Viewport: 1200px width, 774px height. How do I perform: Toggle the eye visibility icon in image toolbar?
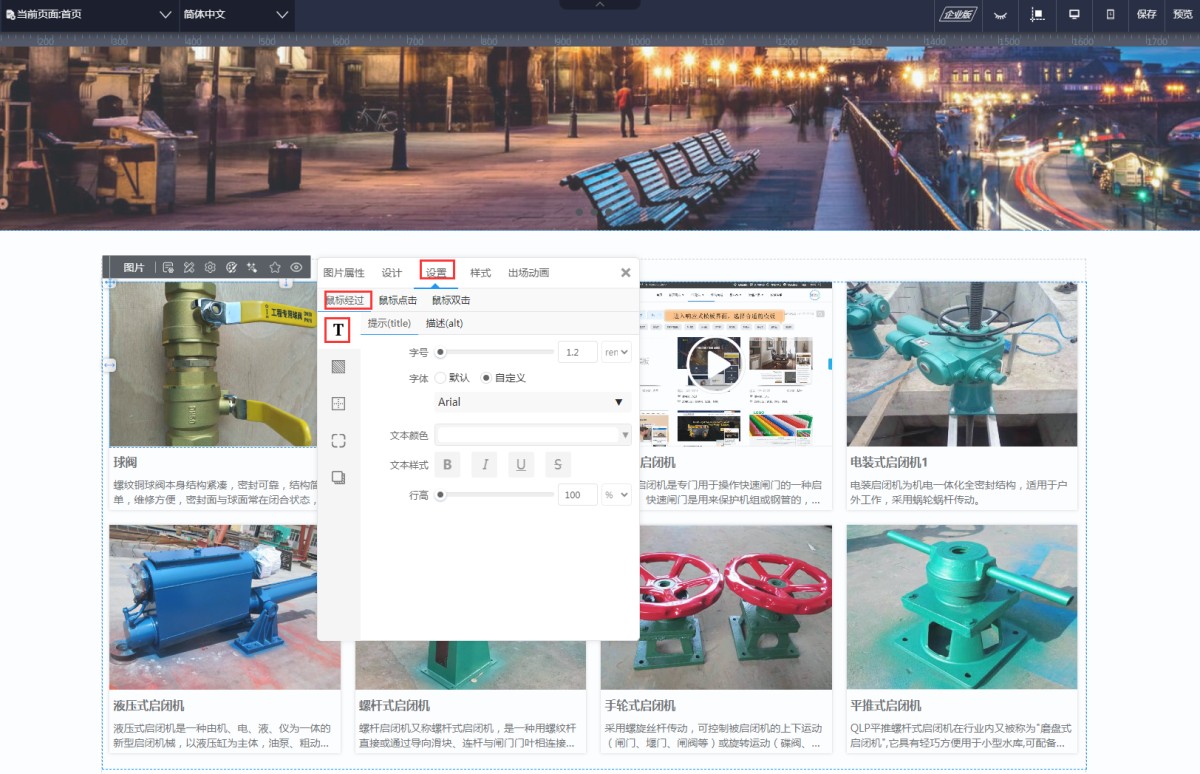[297, 268]
